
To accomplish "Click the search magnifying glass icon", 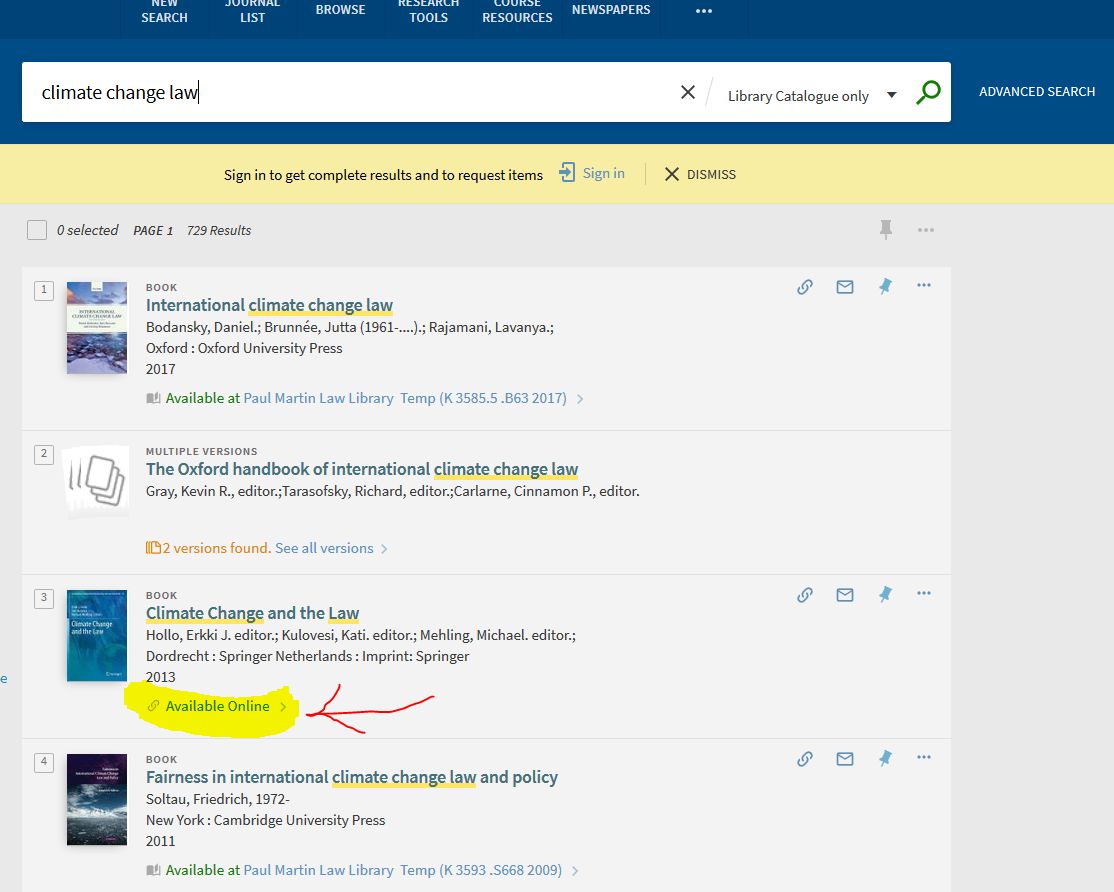I will click(928, 91).
